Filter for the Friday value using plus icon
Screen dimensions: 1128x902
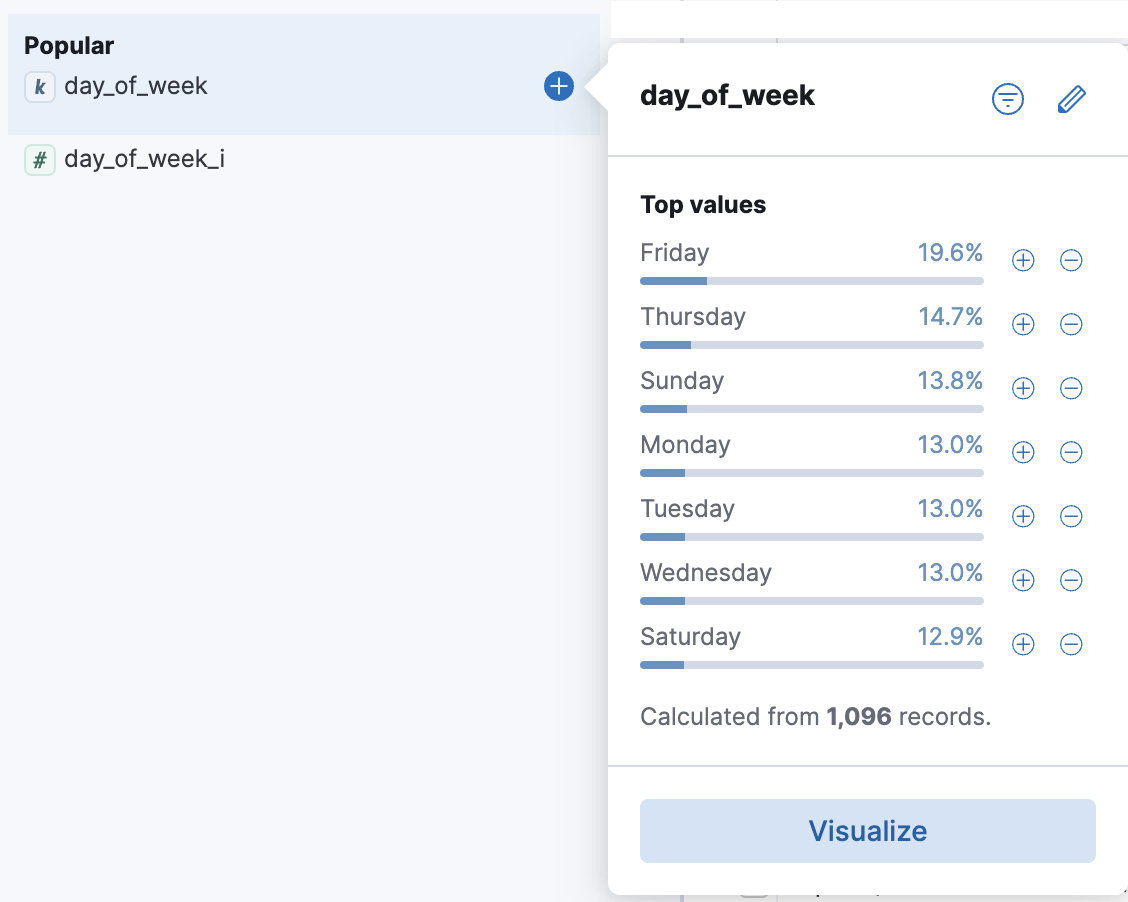[x=1022, y=260]
